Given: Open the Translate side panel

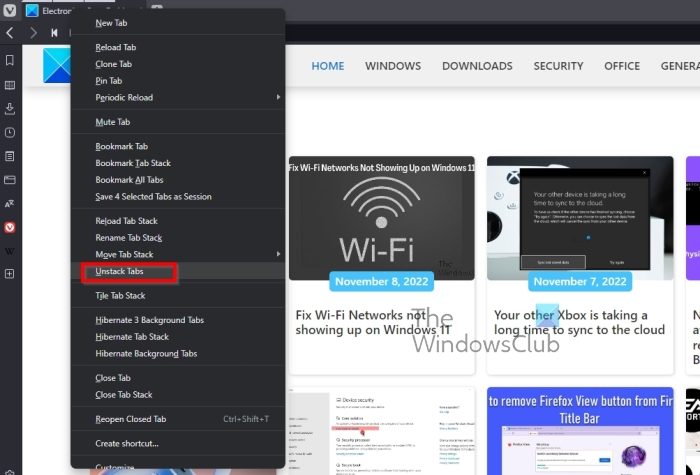Looking at the screenshot, I should [9, 204].
